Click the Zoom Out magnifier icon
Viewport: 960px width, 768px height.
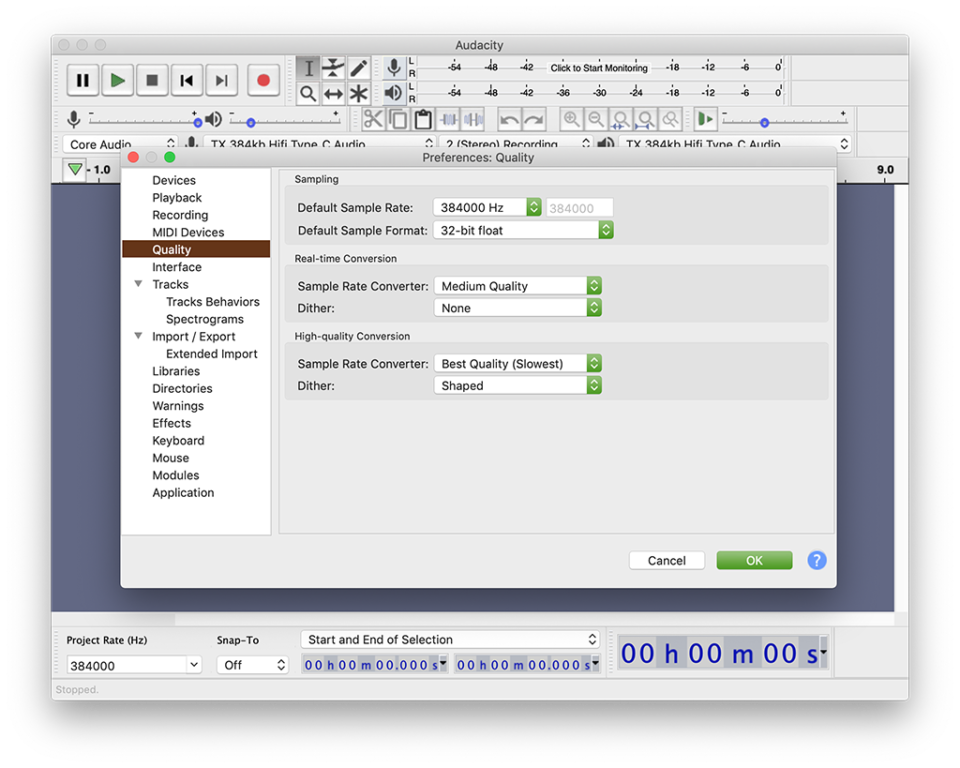(596, 119)
